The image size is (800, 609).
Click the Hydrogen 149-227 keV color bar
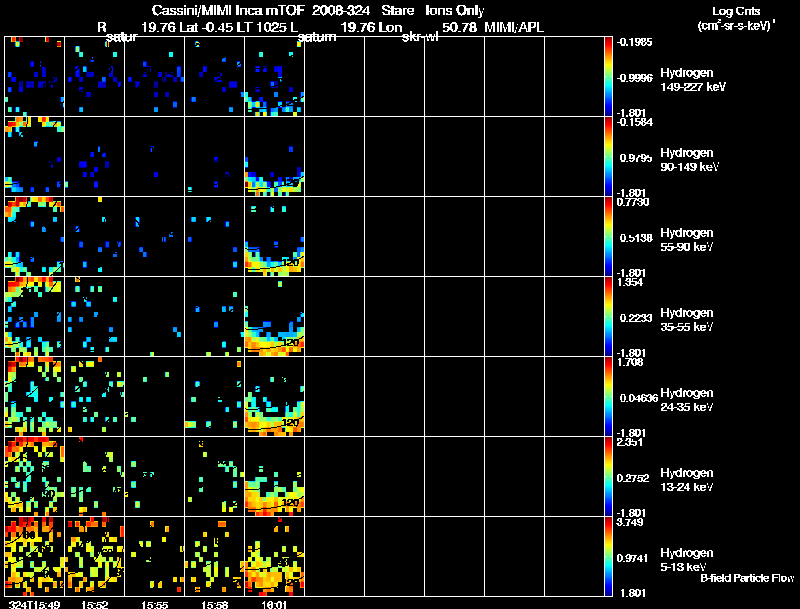(x=608, y=77)
